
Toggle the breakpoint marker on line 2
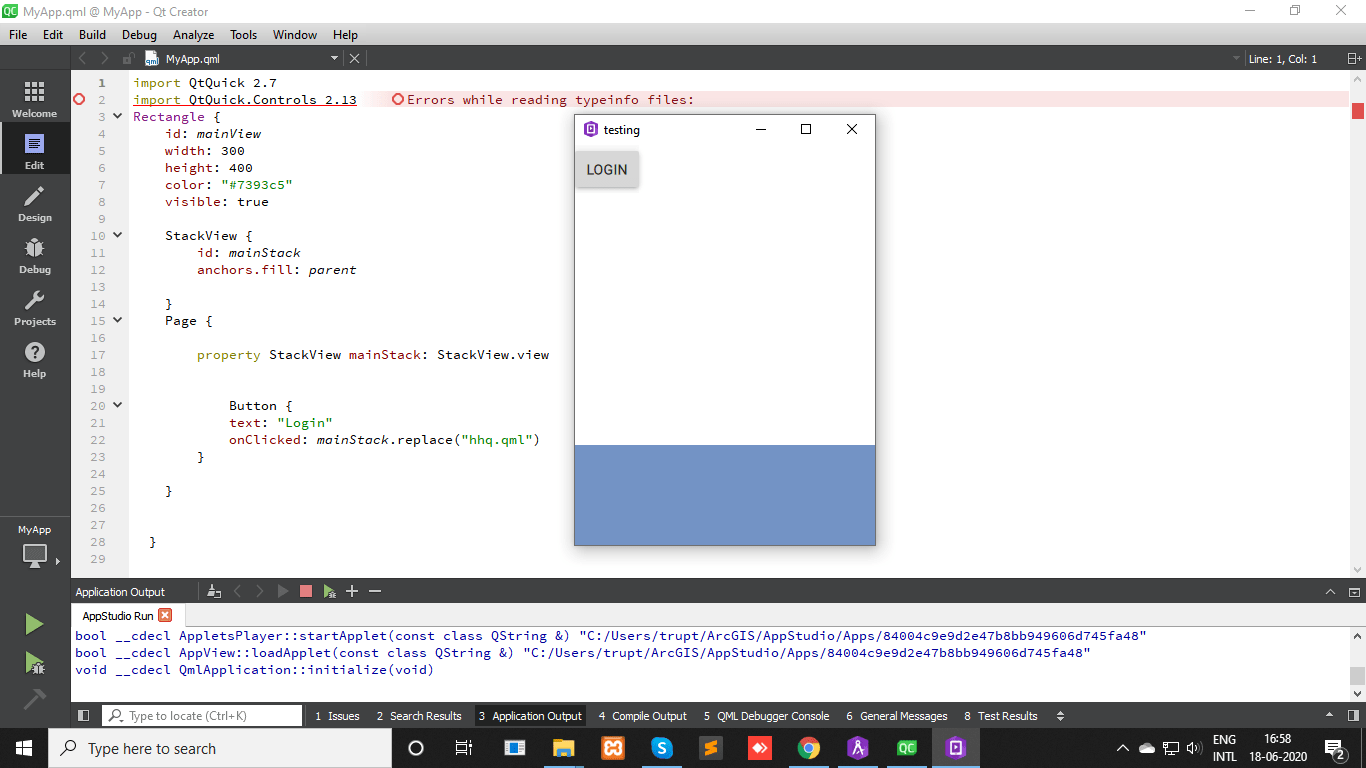(x=80, y=100)
